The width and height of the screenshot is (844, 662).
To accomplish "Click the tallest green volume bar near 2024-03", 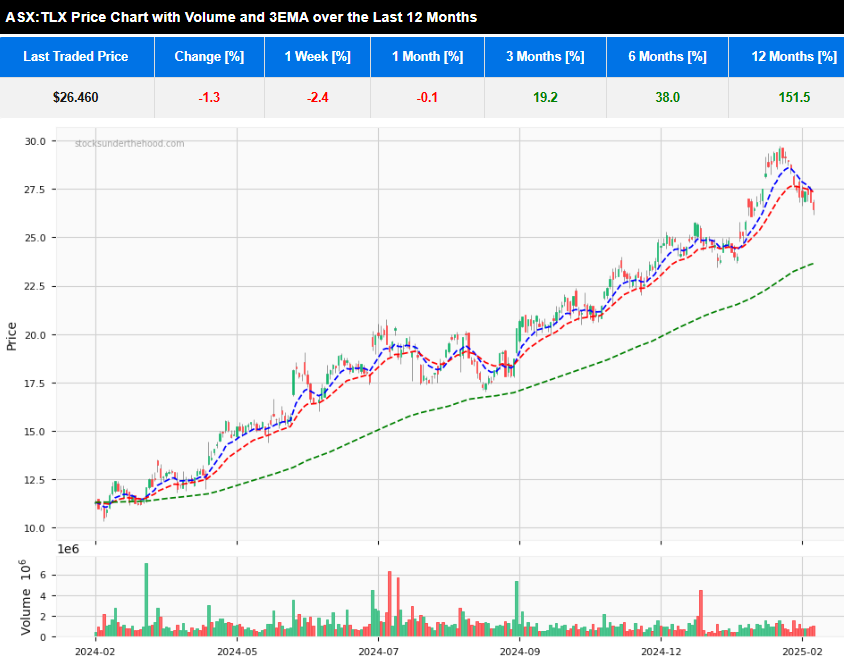I will tap(146, 600).
